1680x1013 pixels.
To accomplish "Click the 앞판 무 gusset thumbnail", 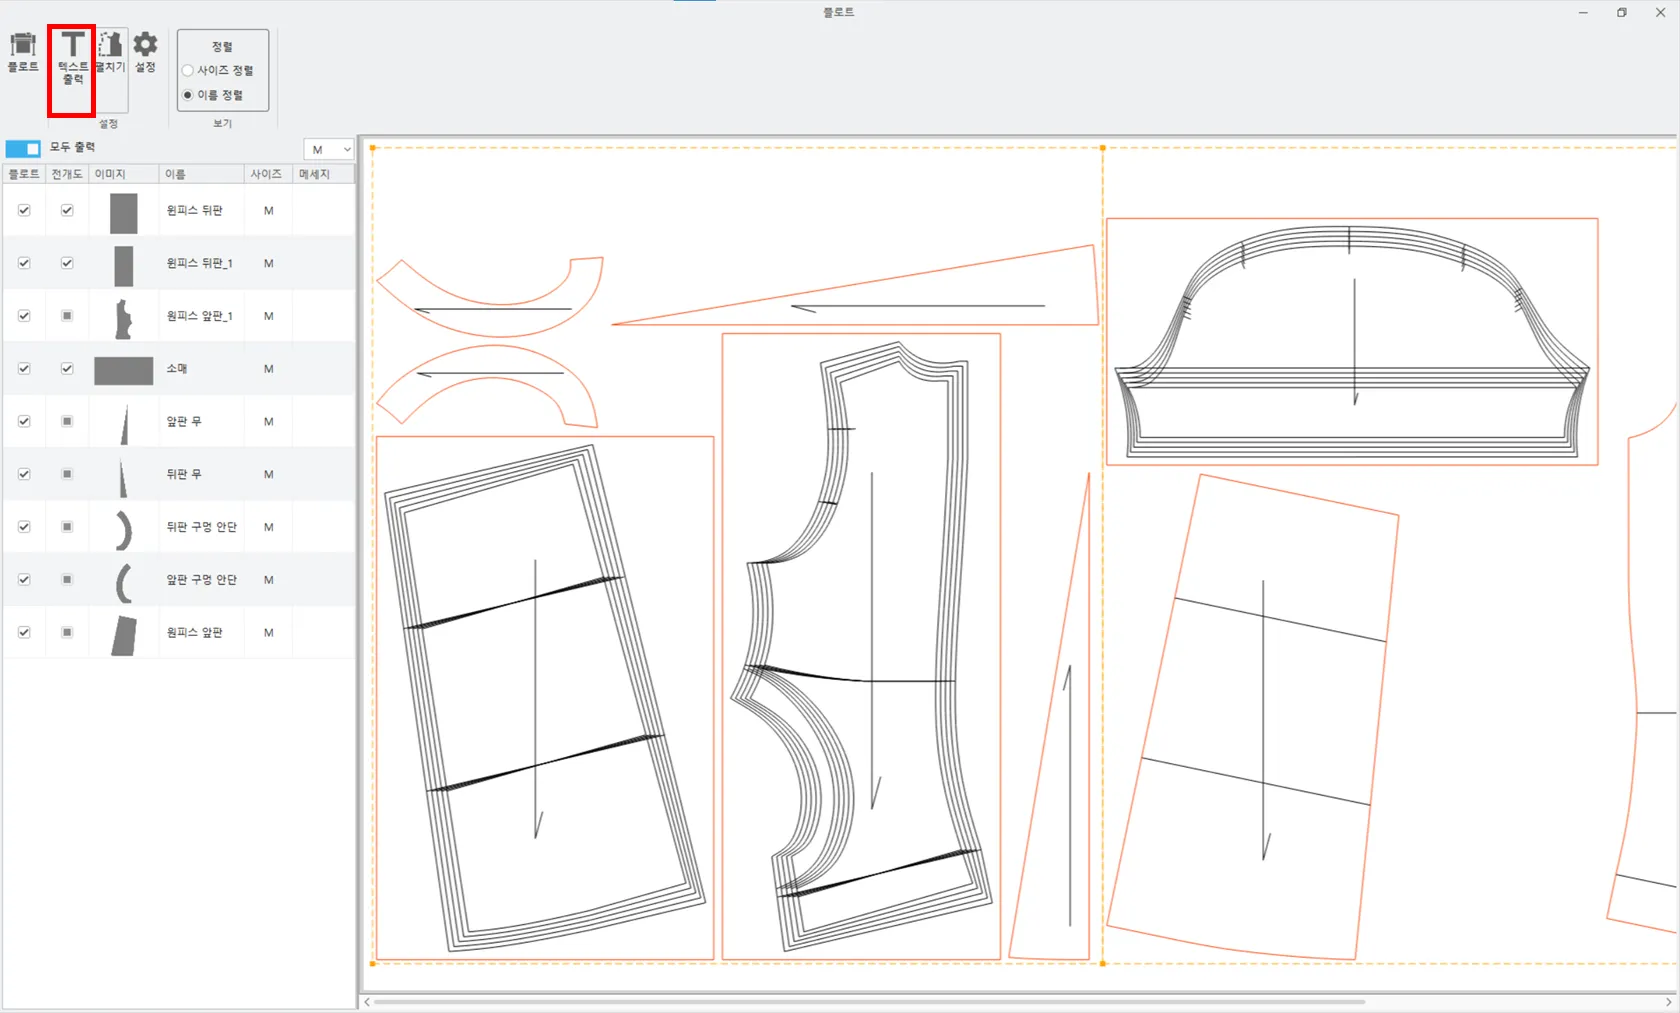I will click(x=125, y=424).
